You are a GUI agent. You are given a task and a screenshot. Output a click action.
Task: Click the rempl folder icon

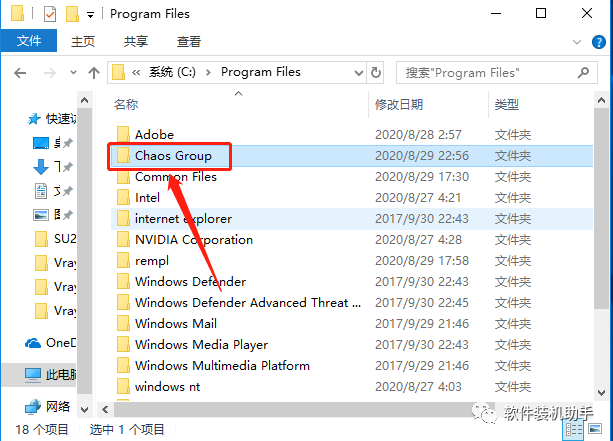click(x=123, y=260)
